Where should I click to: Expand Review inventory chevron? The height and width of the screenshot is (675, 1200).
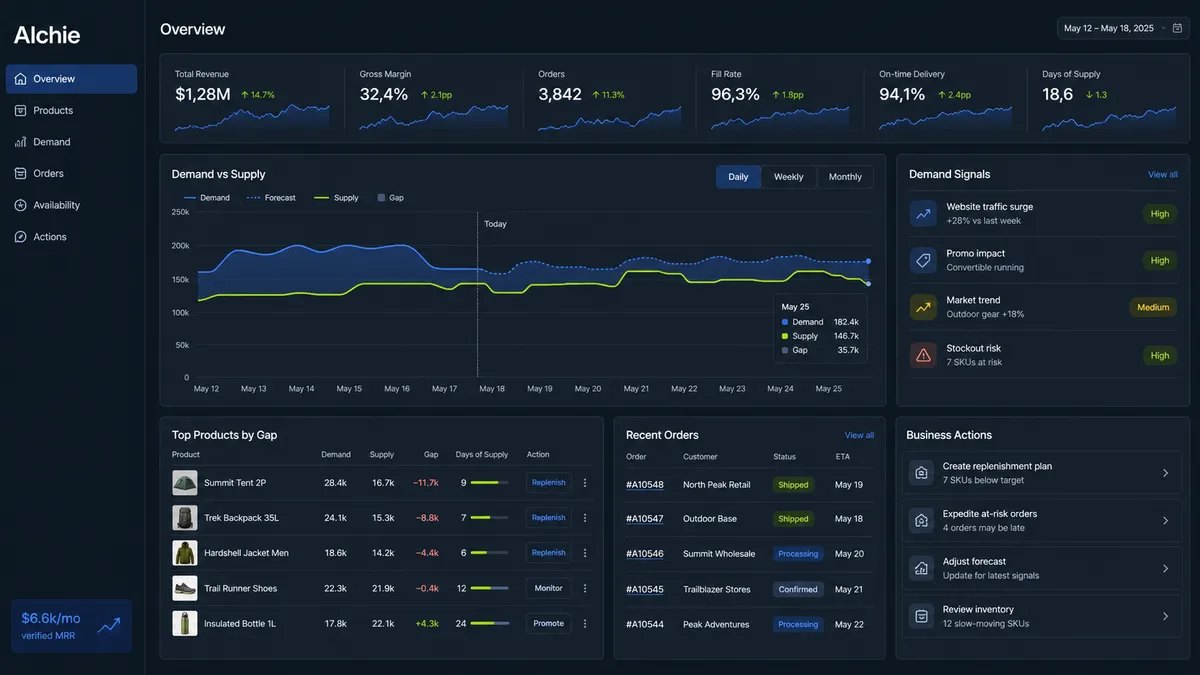coord(1165,616)
